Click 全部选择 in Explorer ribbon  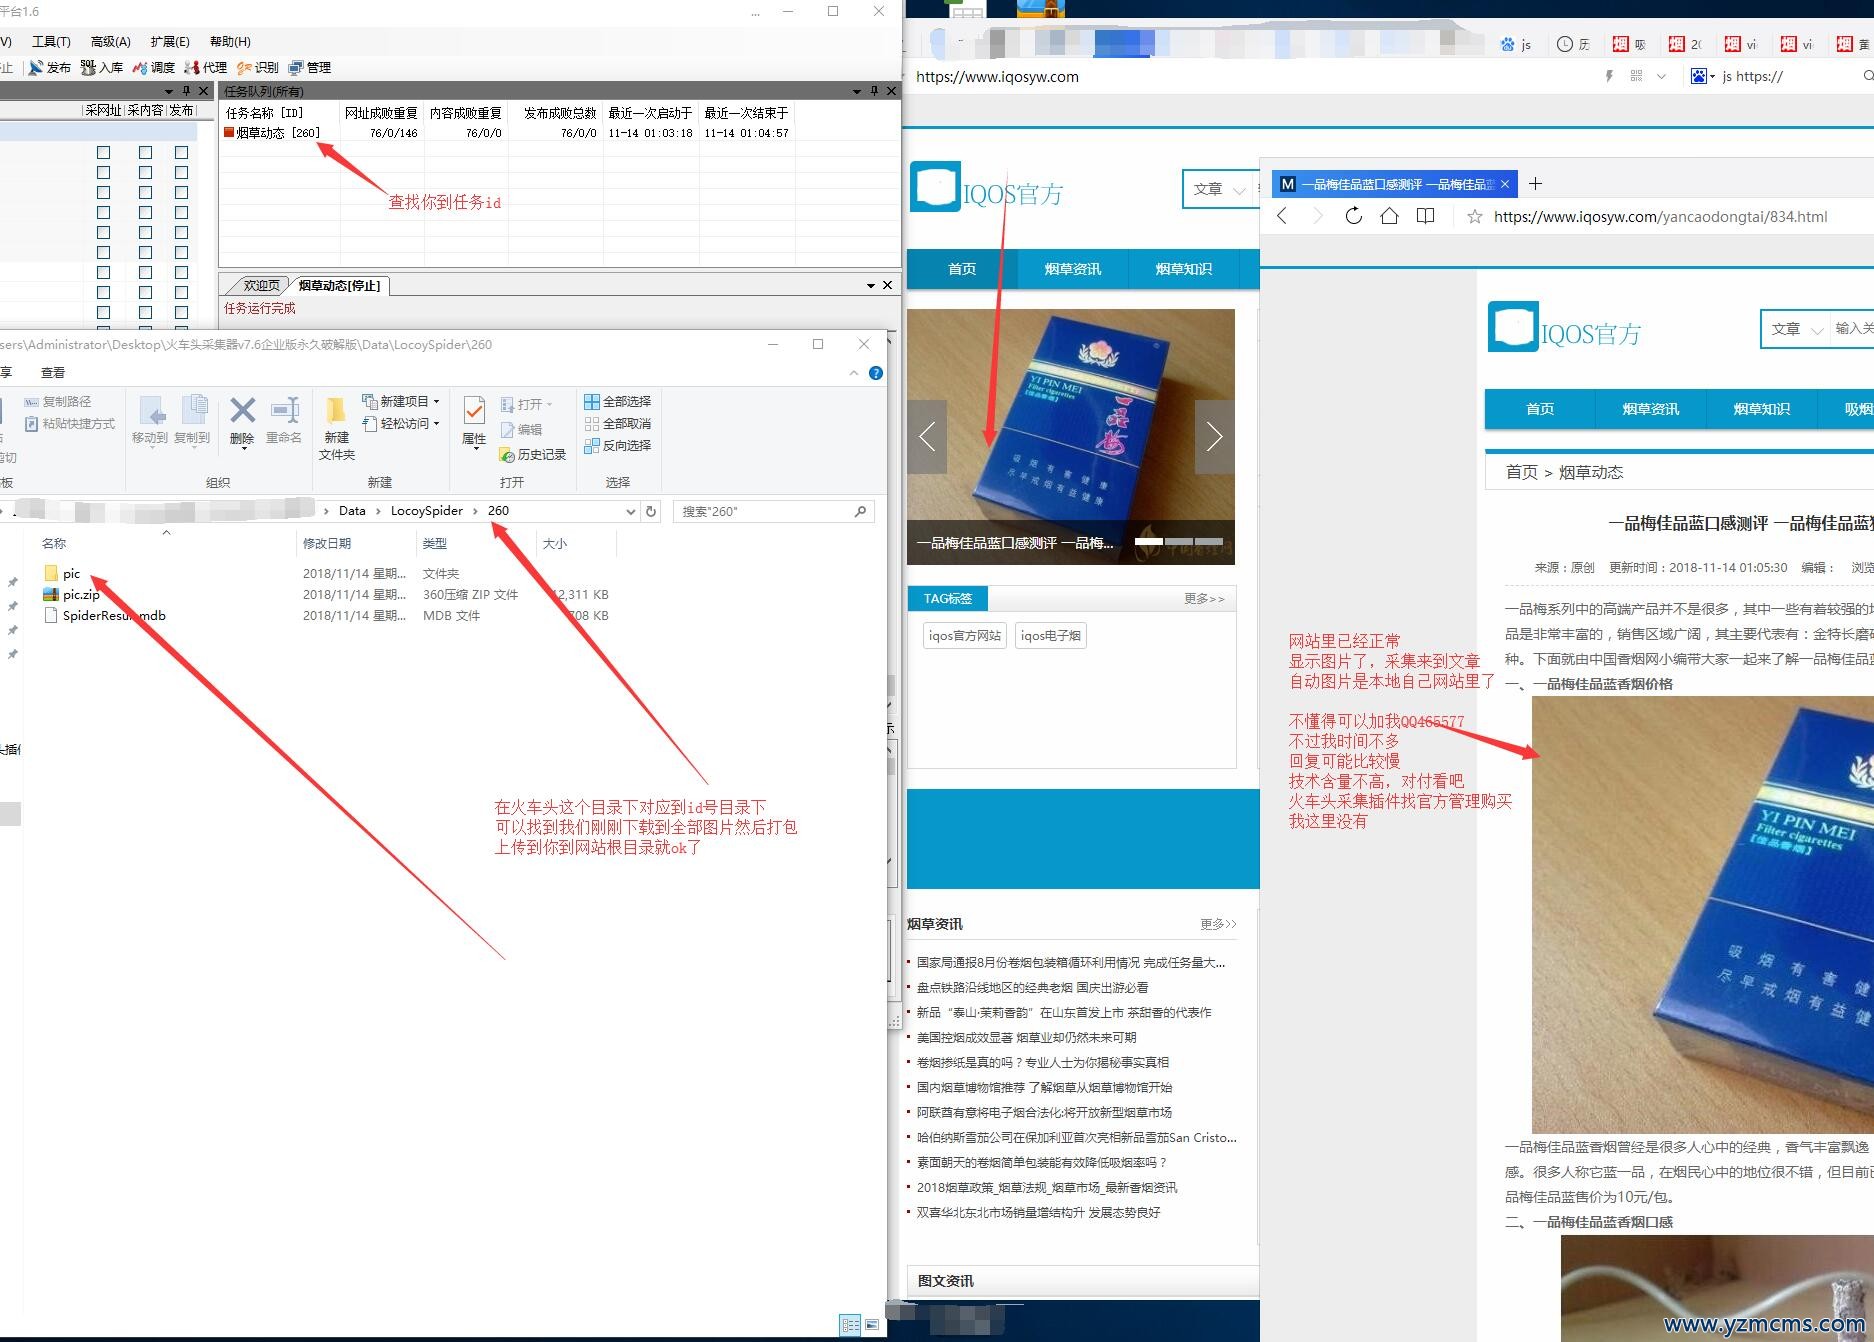618,402
